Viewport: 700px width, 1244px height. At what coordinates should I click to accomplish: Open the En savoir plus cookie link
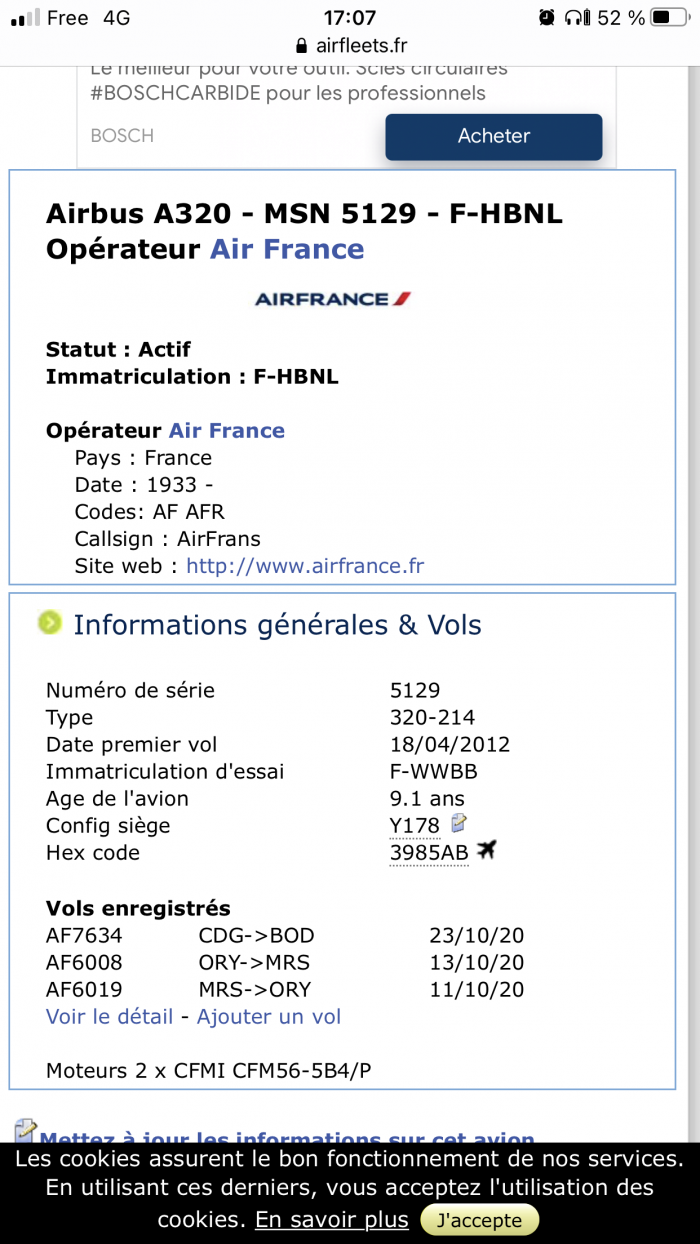(x=332, y=1220)
